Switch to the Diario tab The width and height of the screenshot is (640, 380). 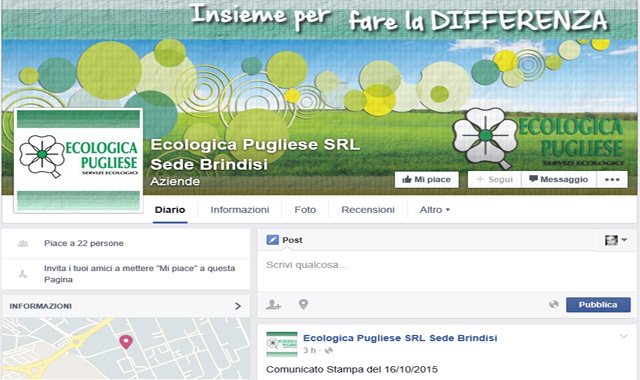170,210
